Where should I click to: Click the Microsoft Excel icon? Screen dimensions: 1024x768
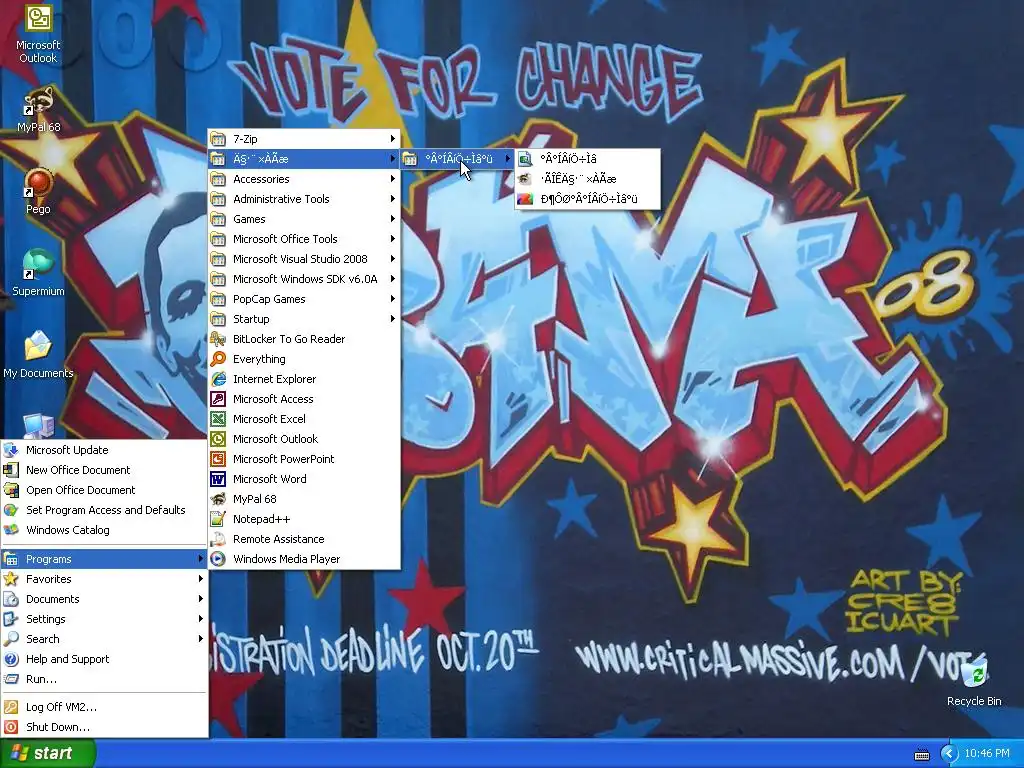[218, 419]
